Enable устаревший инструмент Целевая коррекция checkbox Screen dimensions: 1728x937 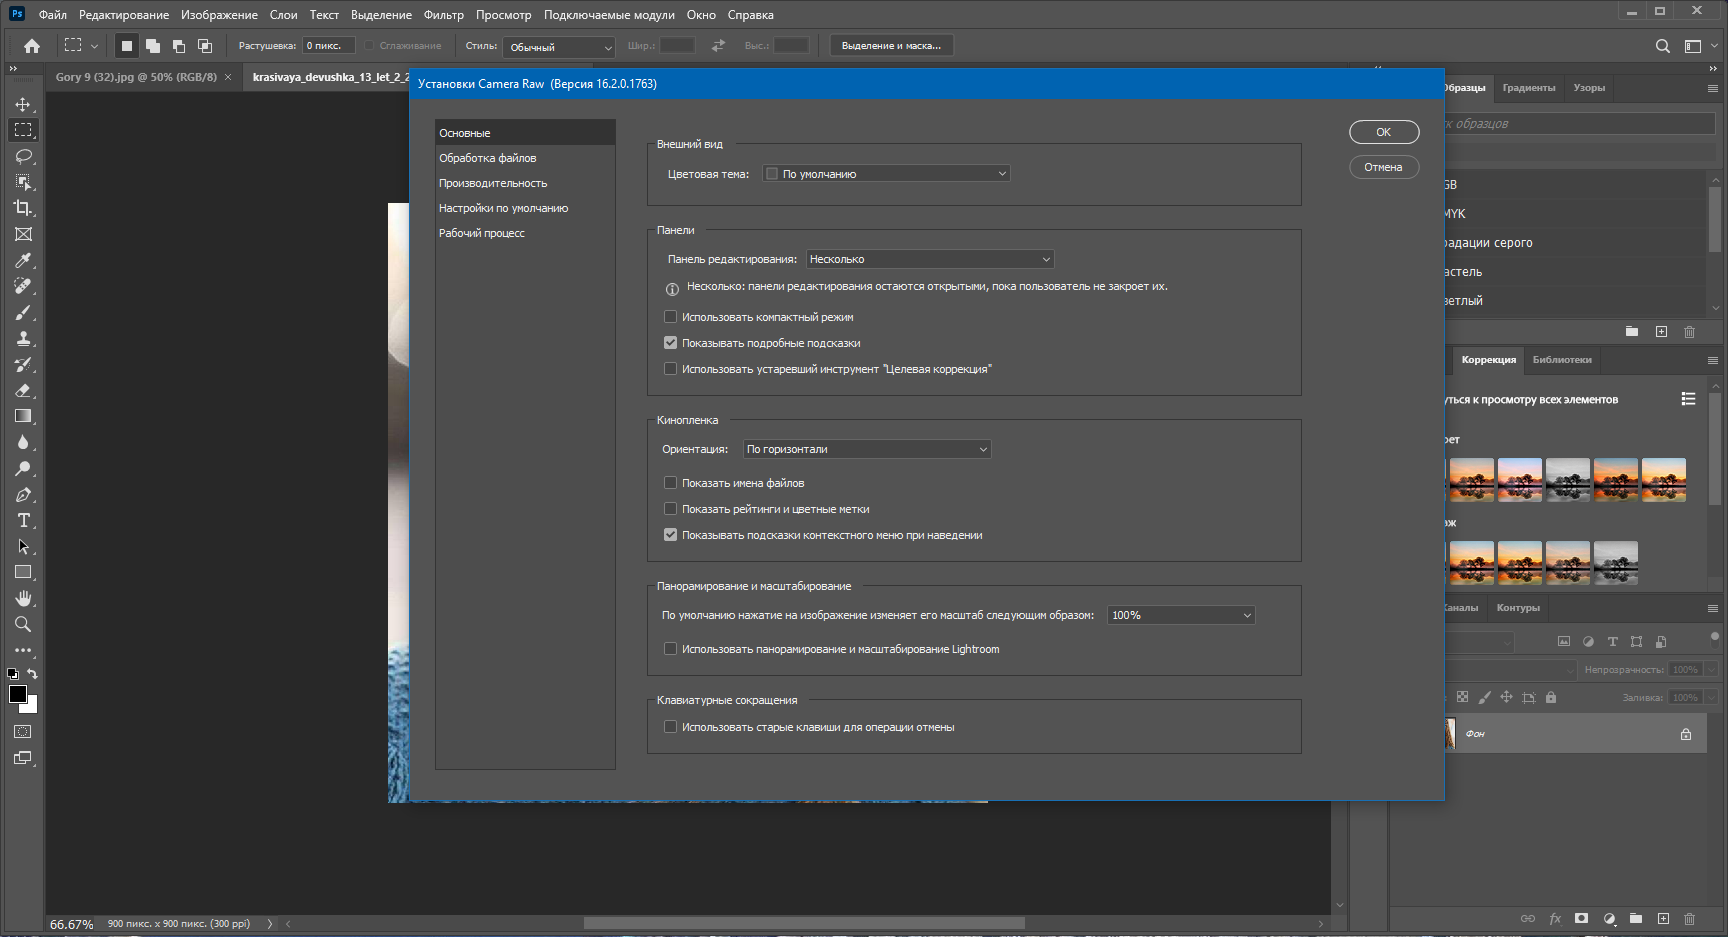pos(671,369)
